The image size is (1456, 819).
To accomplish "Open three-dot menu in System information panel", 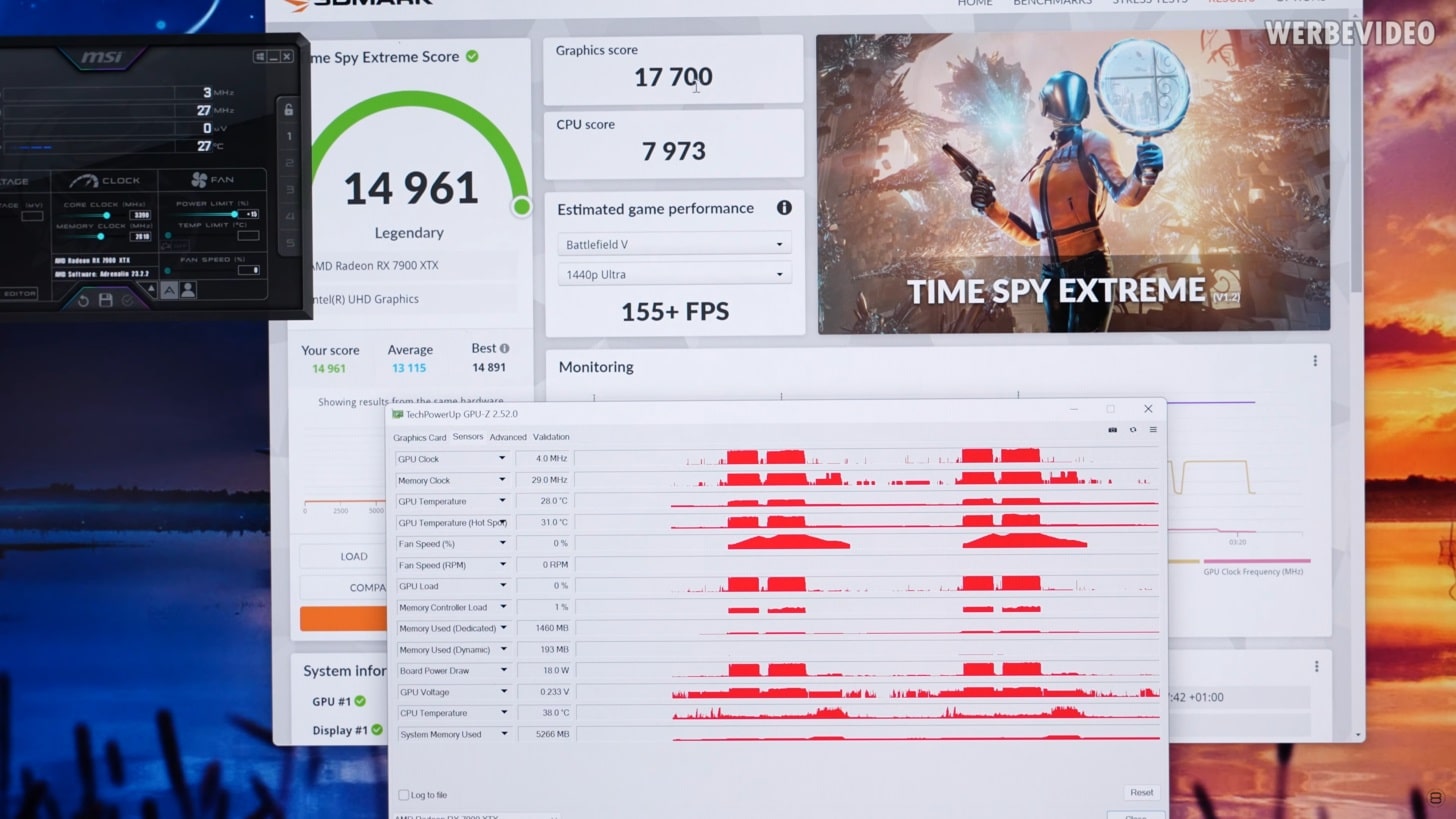I will pyautogui.click(x=1316, y=666).
